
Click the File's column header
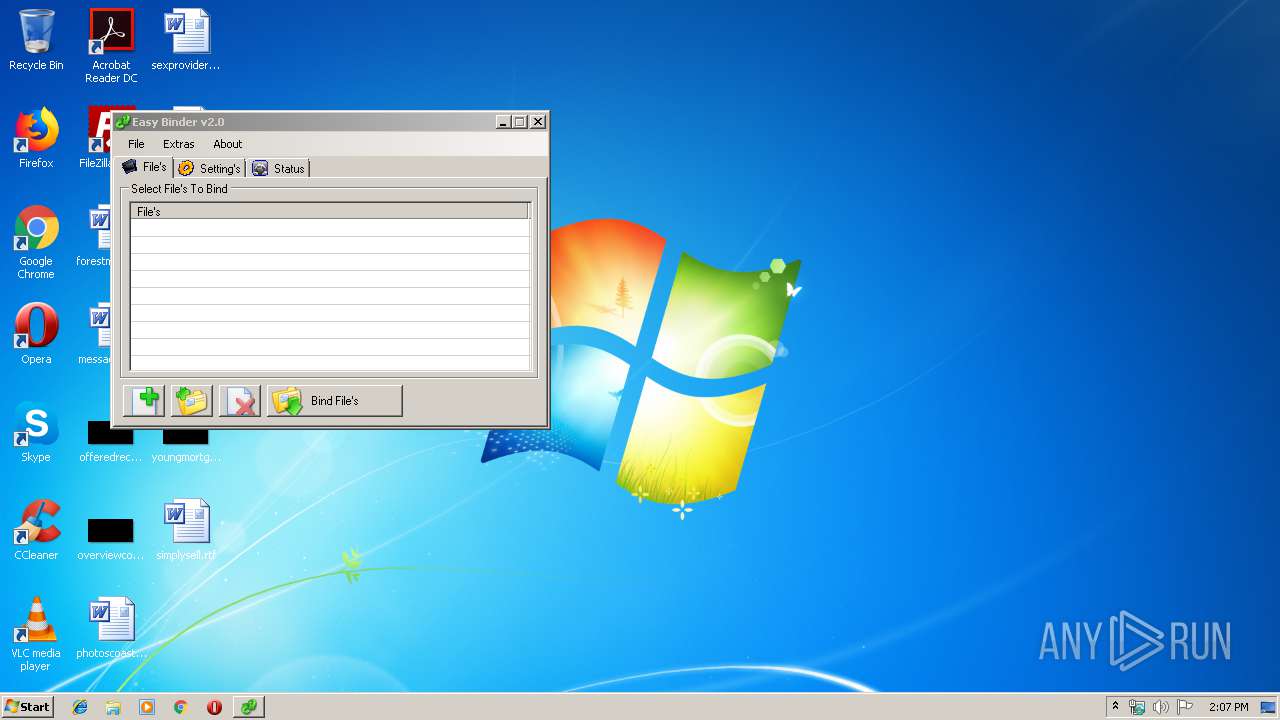329,211
